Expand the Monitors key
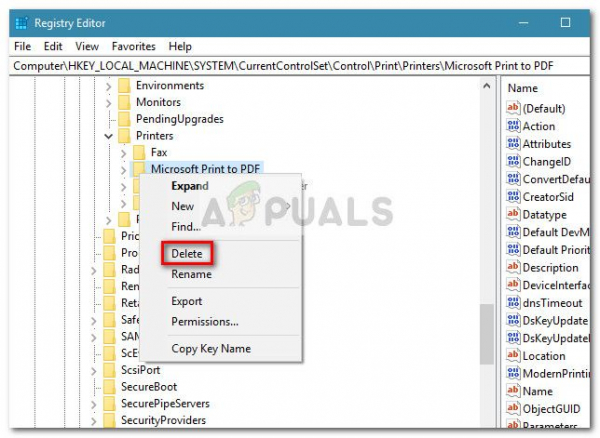Screen dimensions: 600x438 [109, 103]
